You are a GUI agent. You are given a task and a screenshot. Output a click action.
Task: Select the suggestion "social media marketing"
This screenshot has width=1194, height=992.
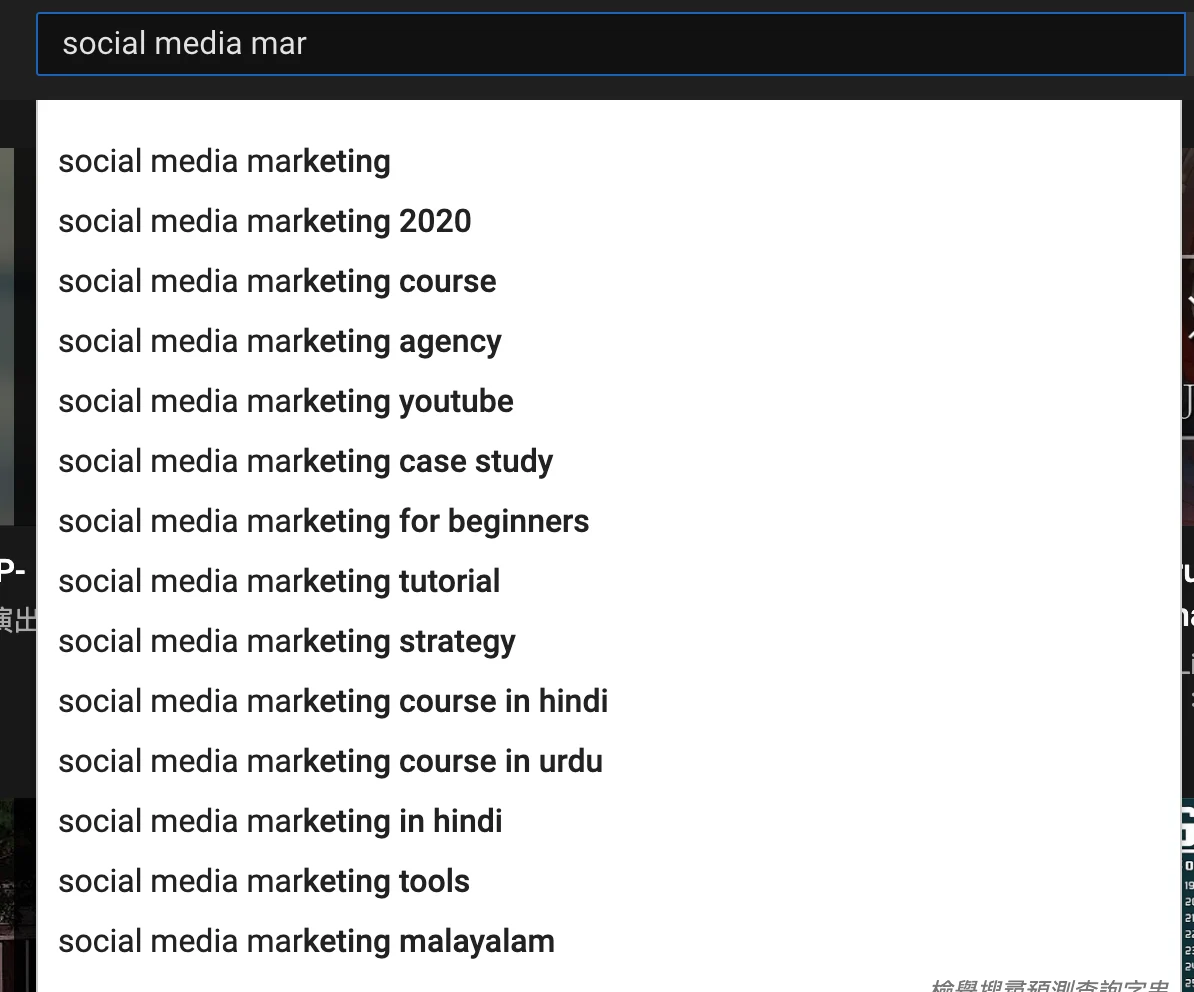[x=224, y=161]
